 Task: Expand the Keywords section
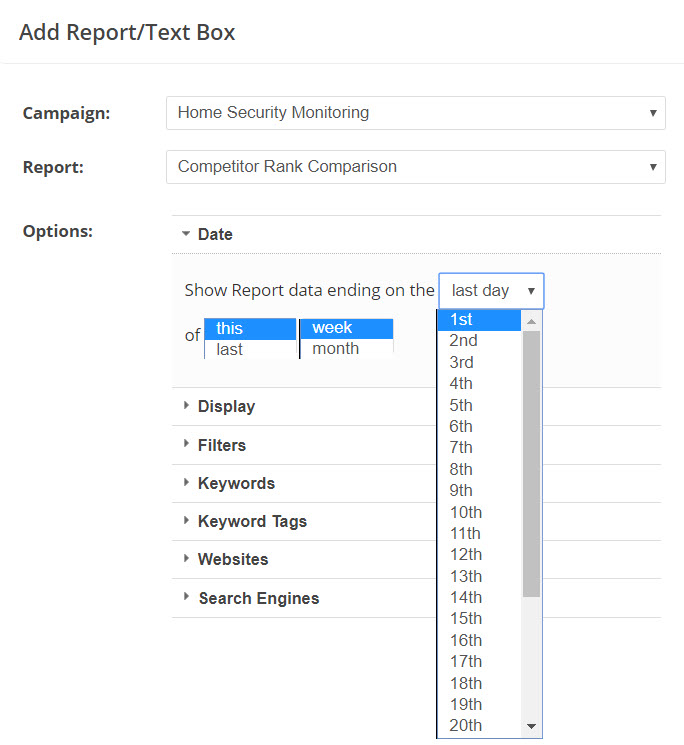tap(236, 483)
